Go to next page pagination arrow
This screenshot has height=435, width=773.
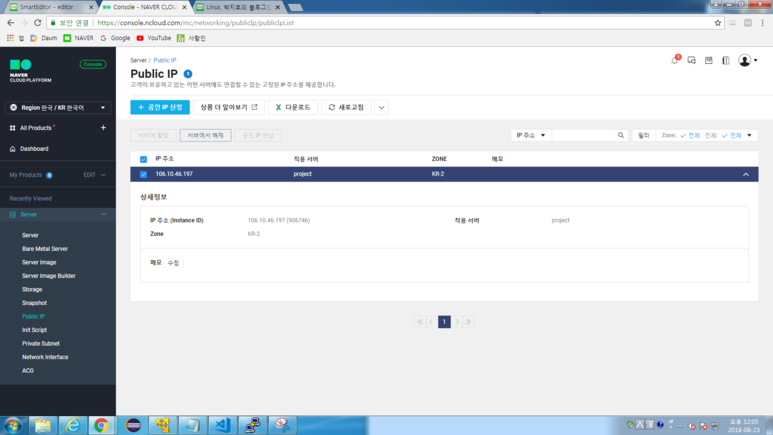coord(457,322)
